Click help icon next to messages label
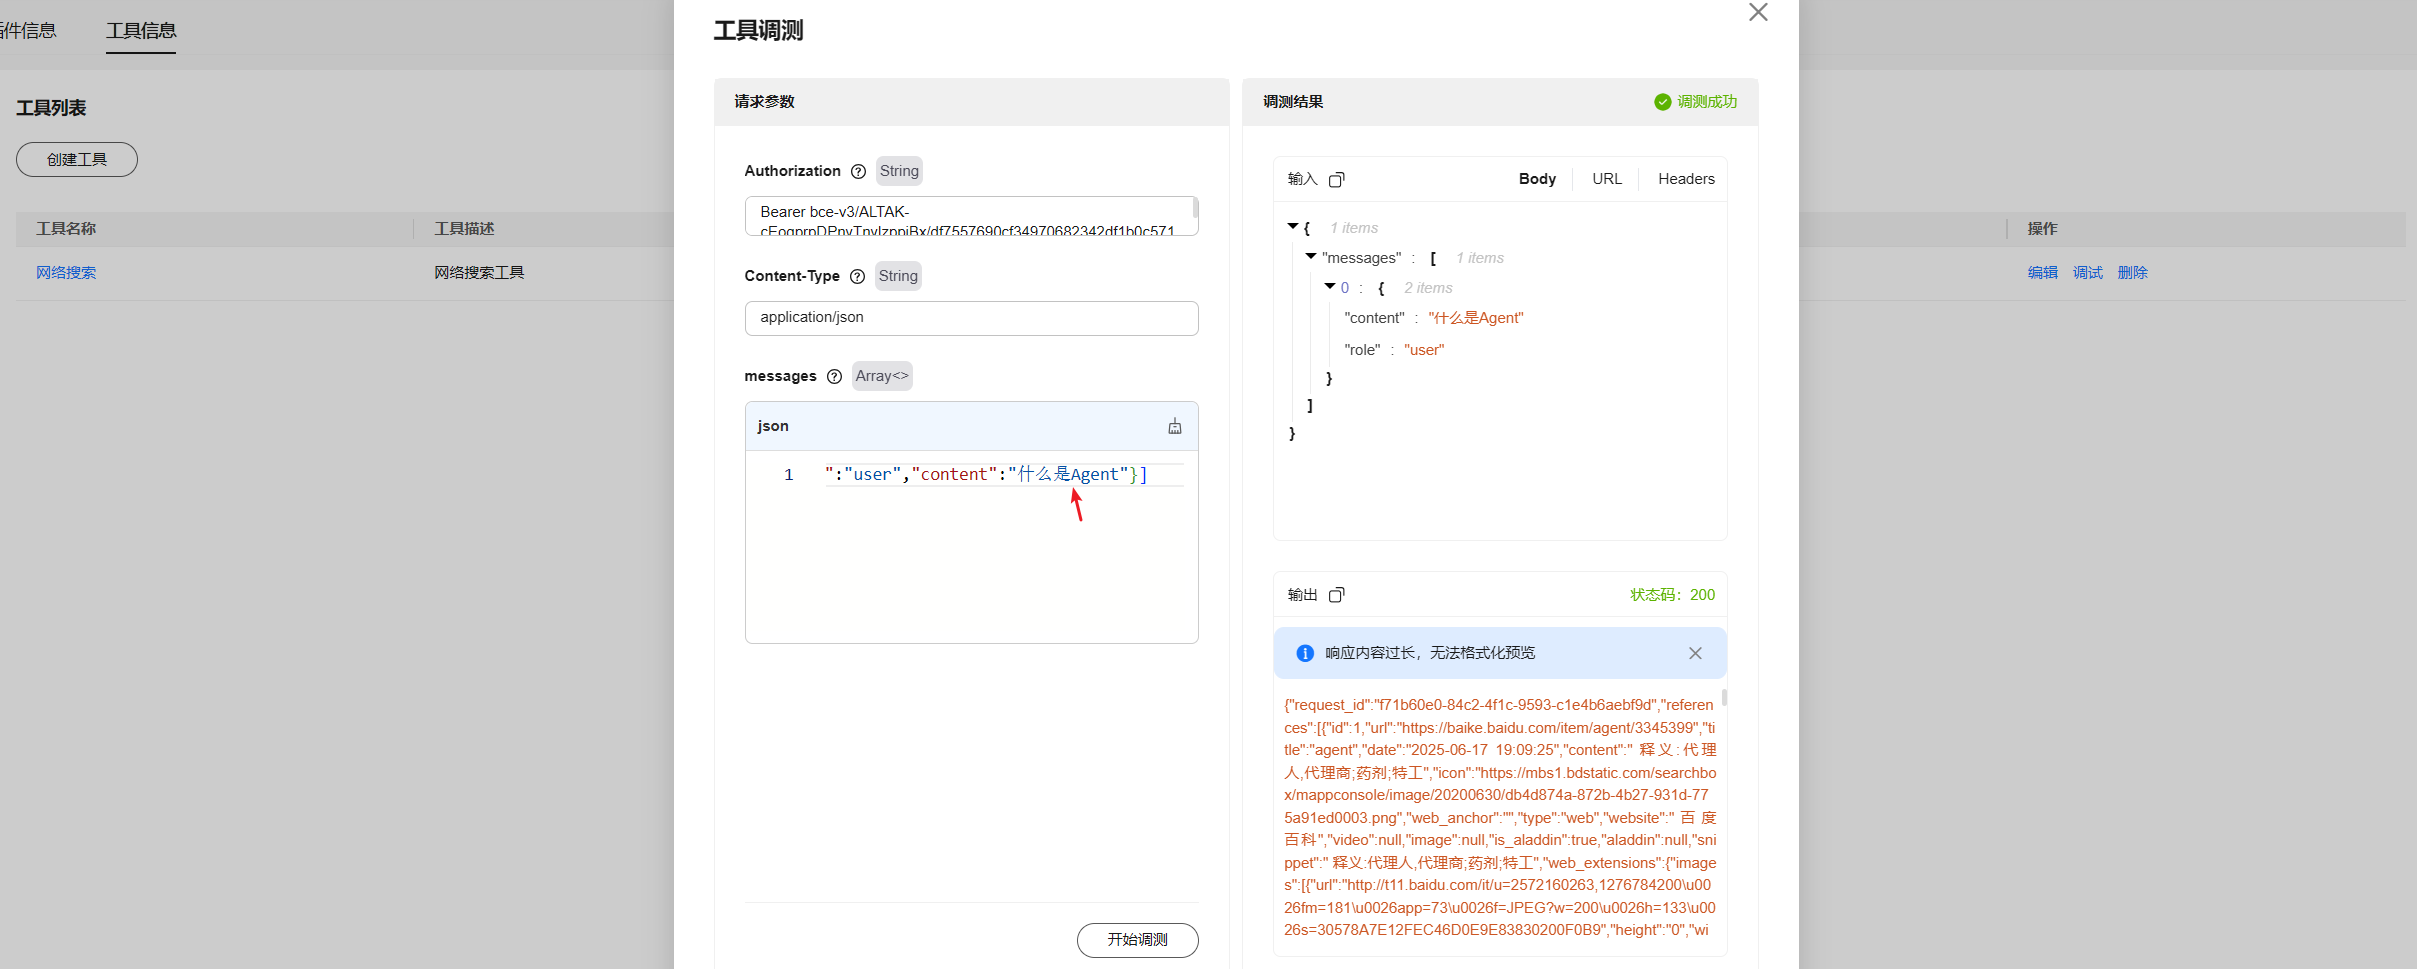Viewport: 2417px width, 969px height. point(834,376)
